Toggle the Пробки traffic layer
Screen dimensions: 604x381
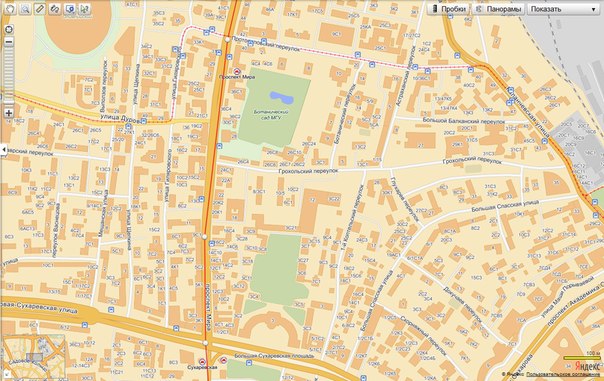(x=448, y=9)
